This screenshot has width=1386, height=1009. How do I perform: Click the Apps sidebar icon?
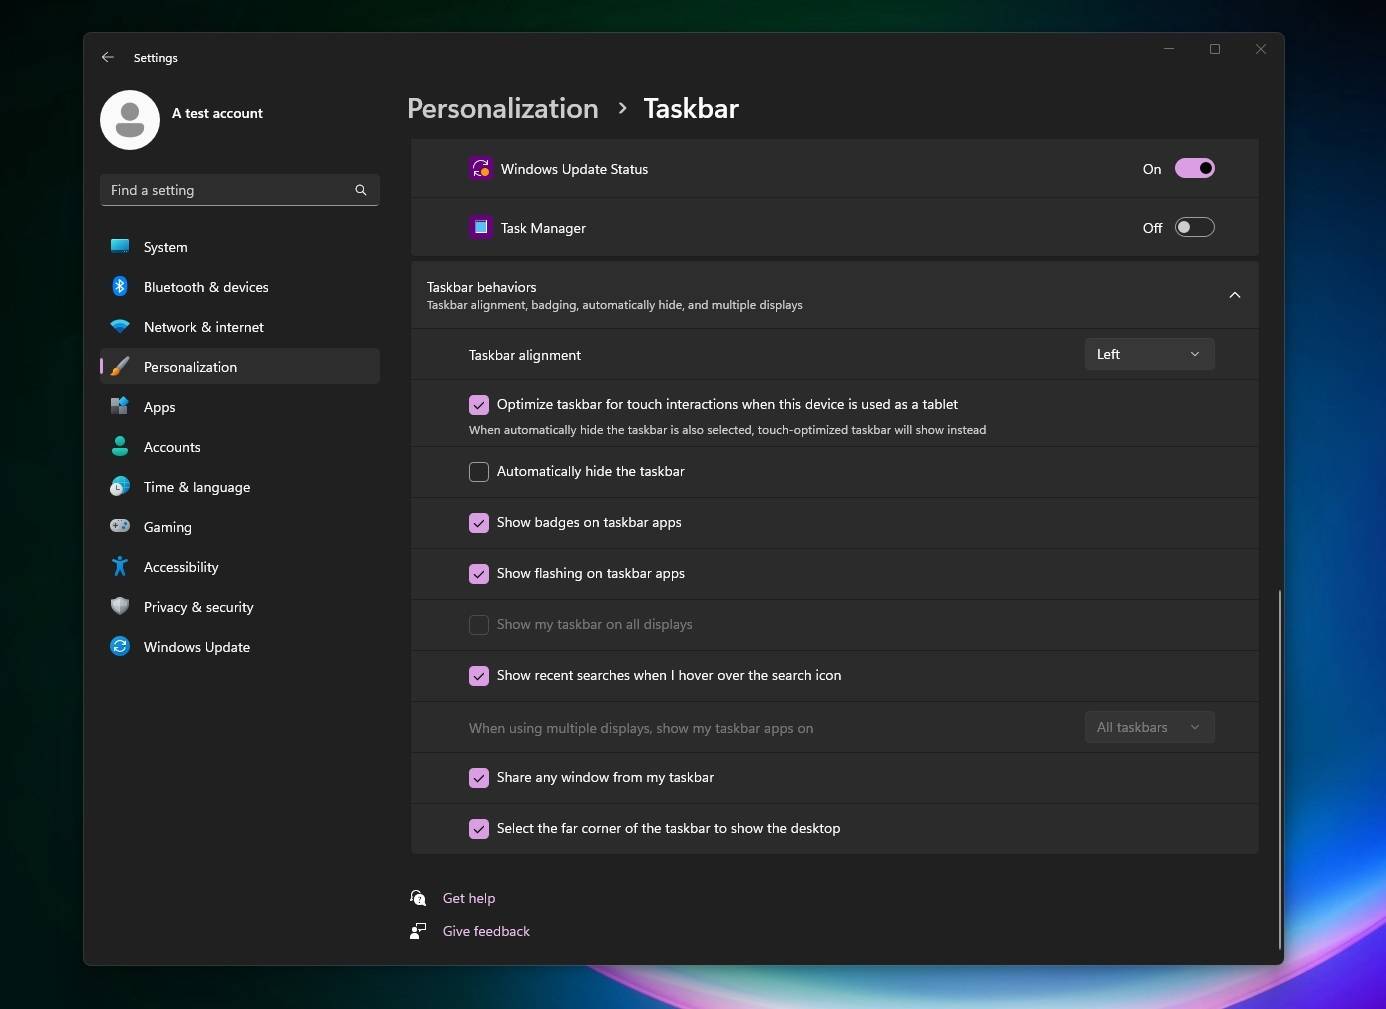click(x=120, y=407)
